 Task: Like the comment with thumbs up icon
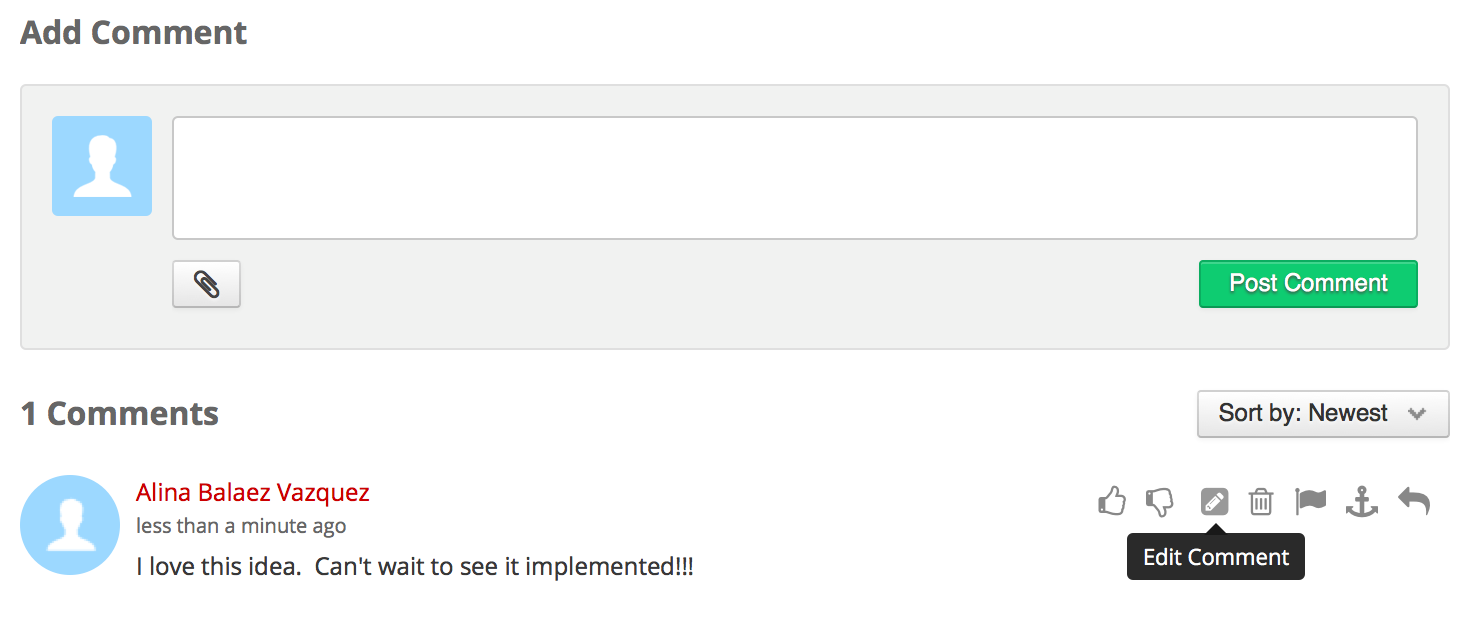tap(1112, 500)
